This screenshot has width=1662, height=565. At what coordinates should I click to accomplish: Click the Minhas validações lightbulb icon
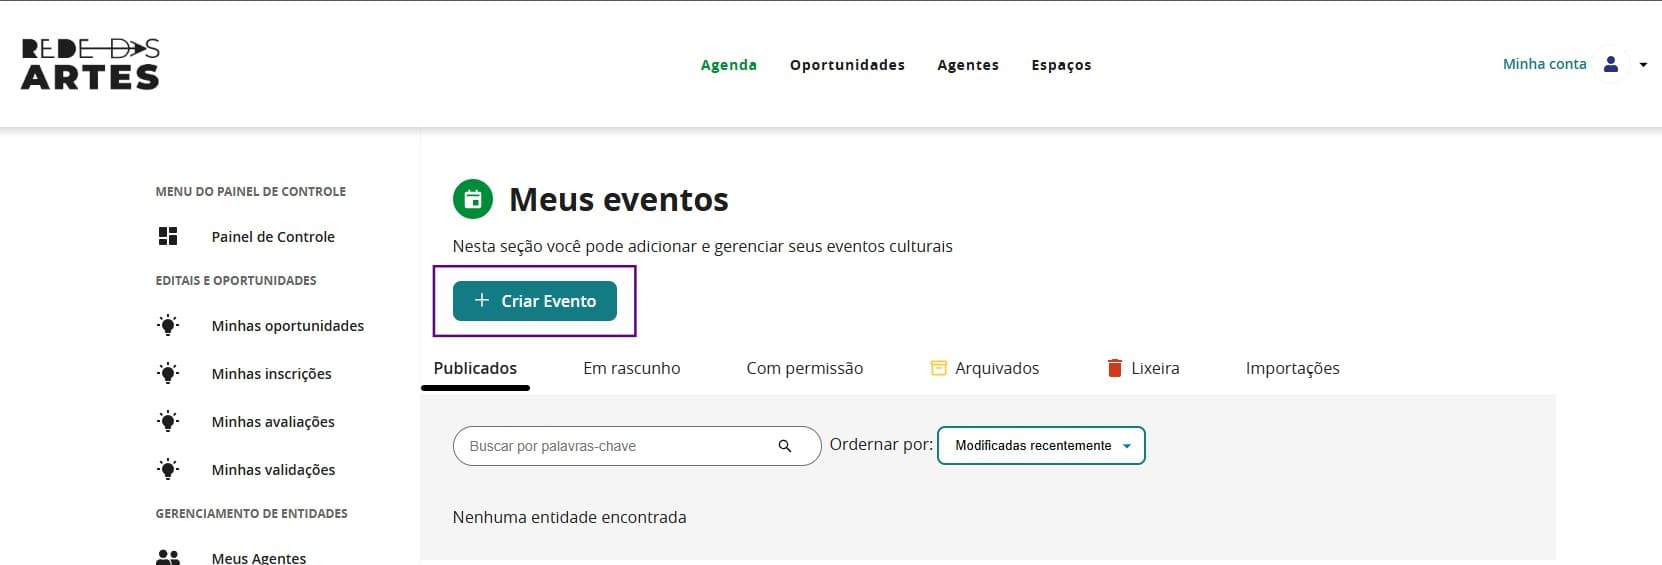coord(168,469)
